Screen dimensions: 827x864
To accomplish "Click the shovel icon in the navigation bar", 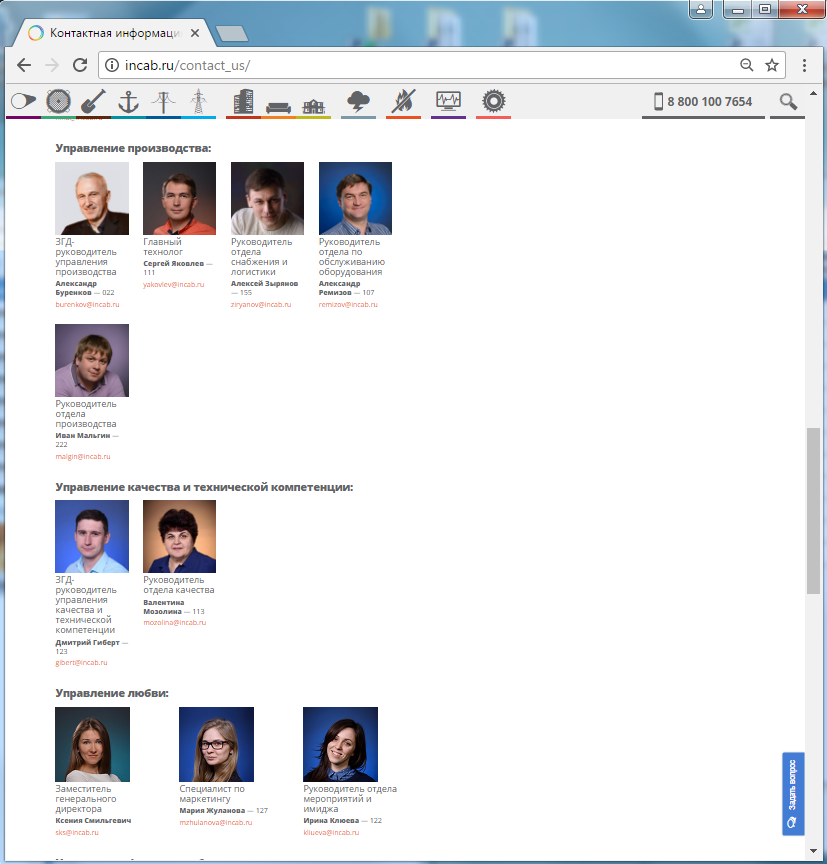I will pos(93,101).
